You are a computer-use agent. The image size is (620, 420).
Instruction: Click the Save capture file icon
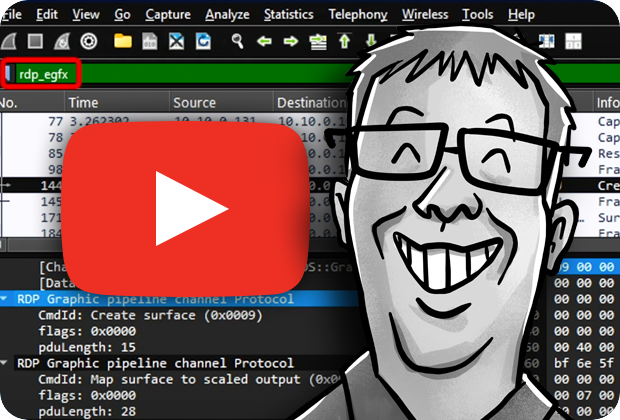[x=149, y=41]
